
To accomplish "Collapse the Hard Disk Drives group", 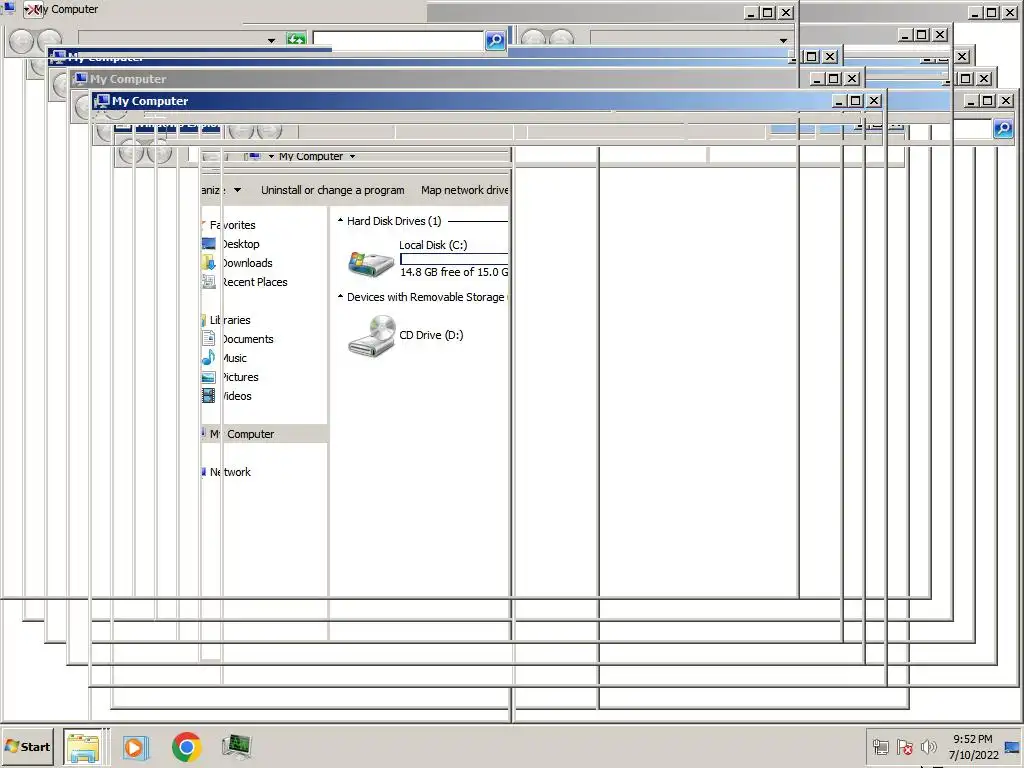I will 340,221.
